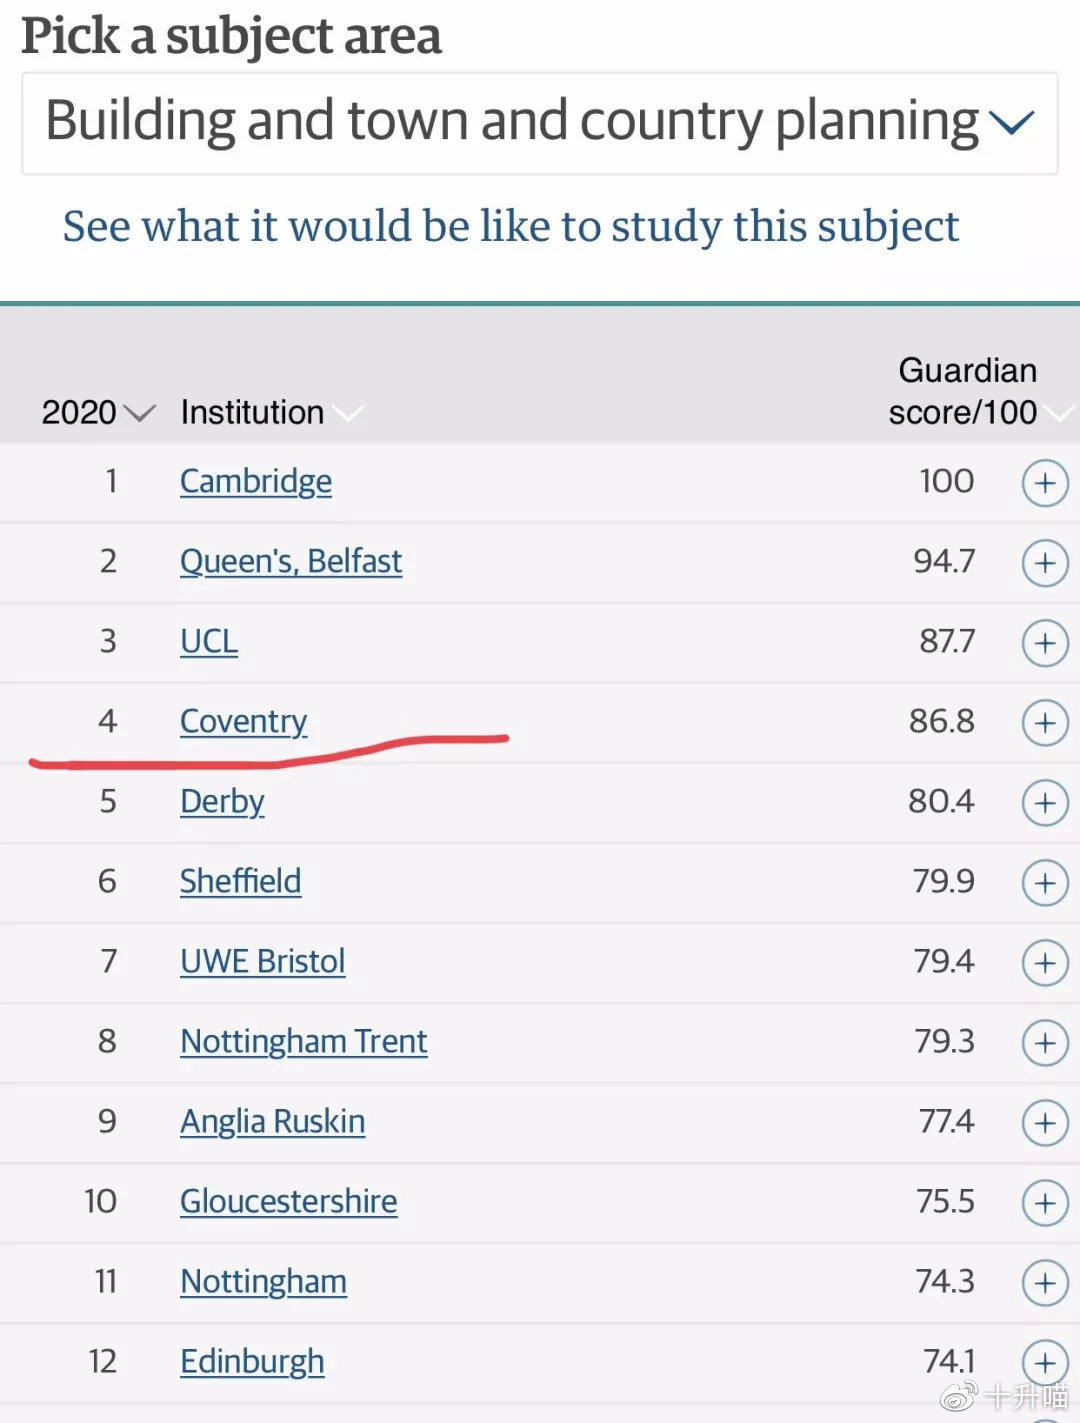
Task: Open the Cambridge institution link
Action: 256,481
